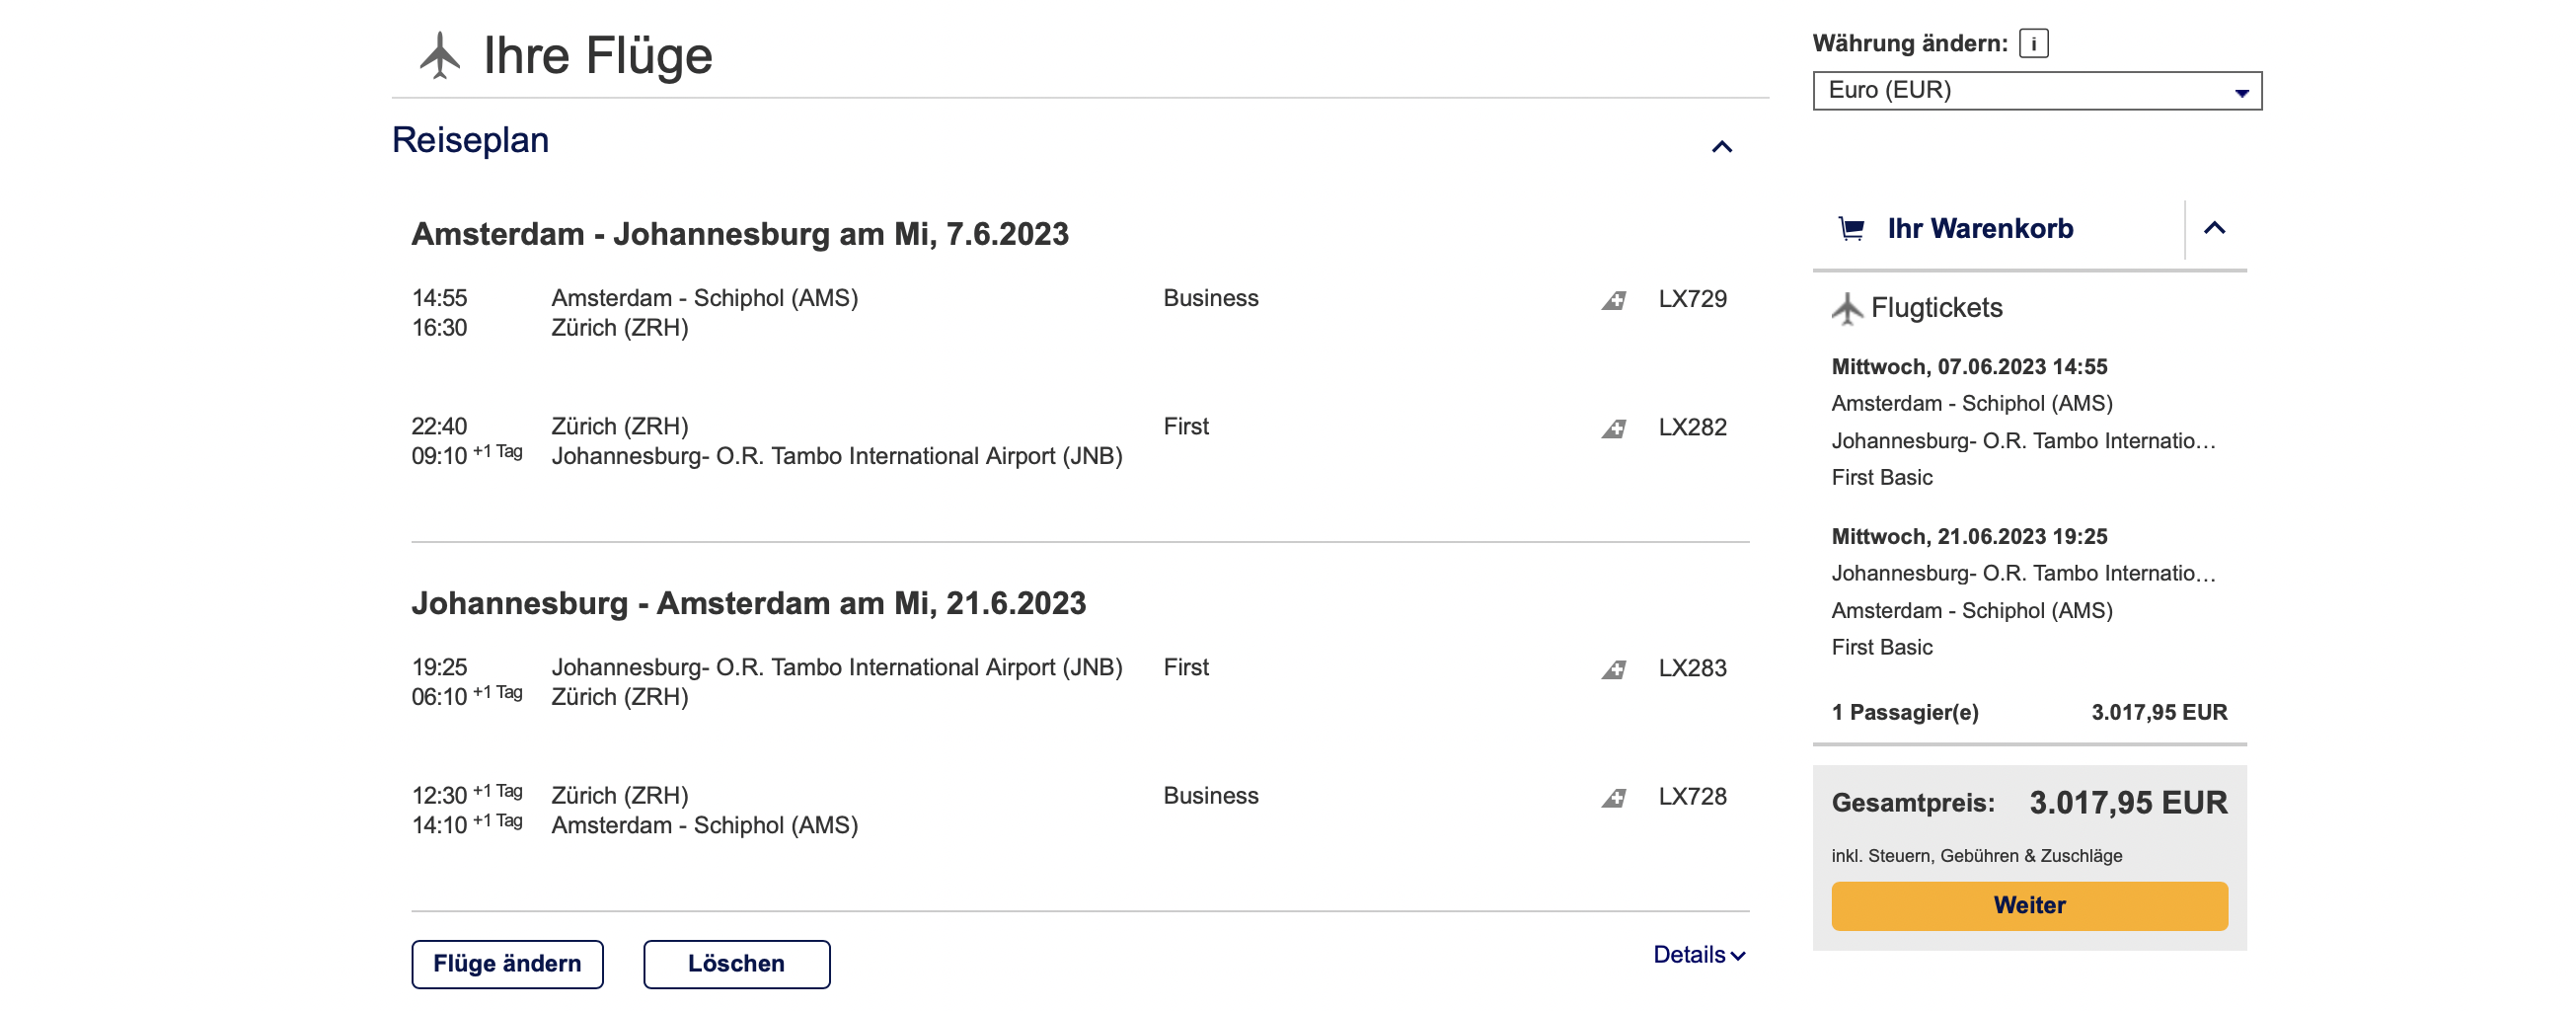Click the Flüge ändern button
The height and width of the screenshot is (1011, 2576).
coord(507,963)
